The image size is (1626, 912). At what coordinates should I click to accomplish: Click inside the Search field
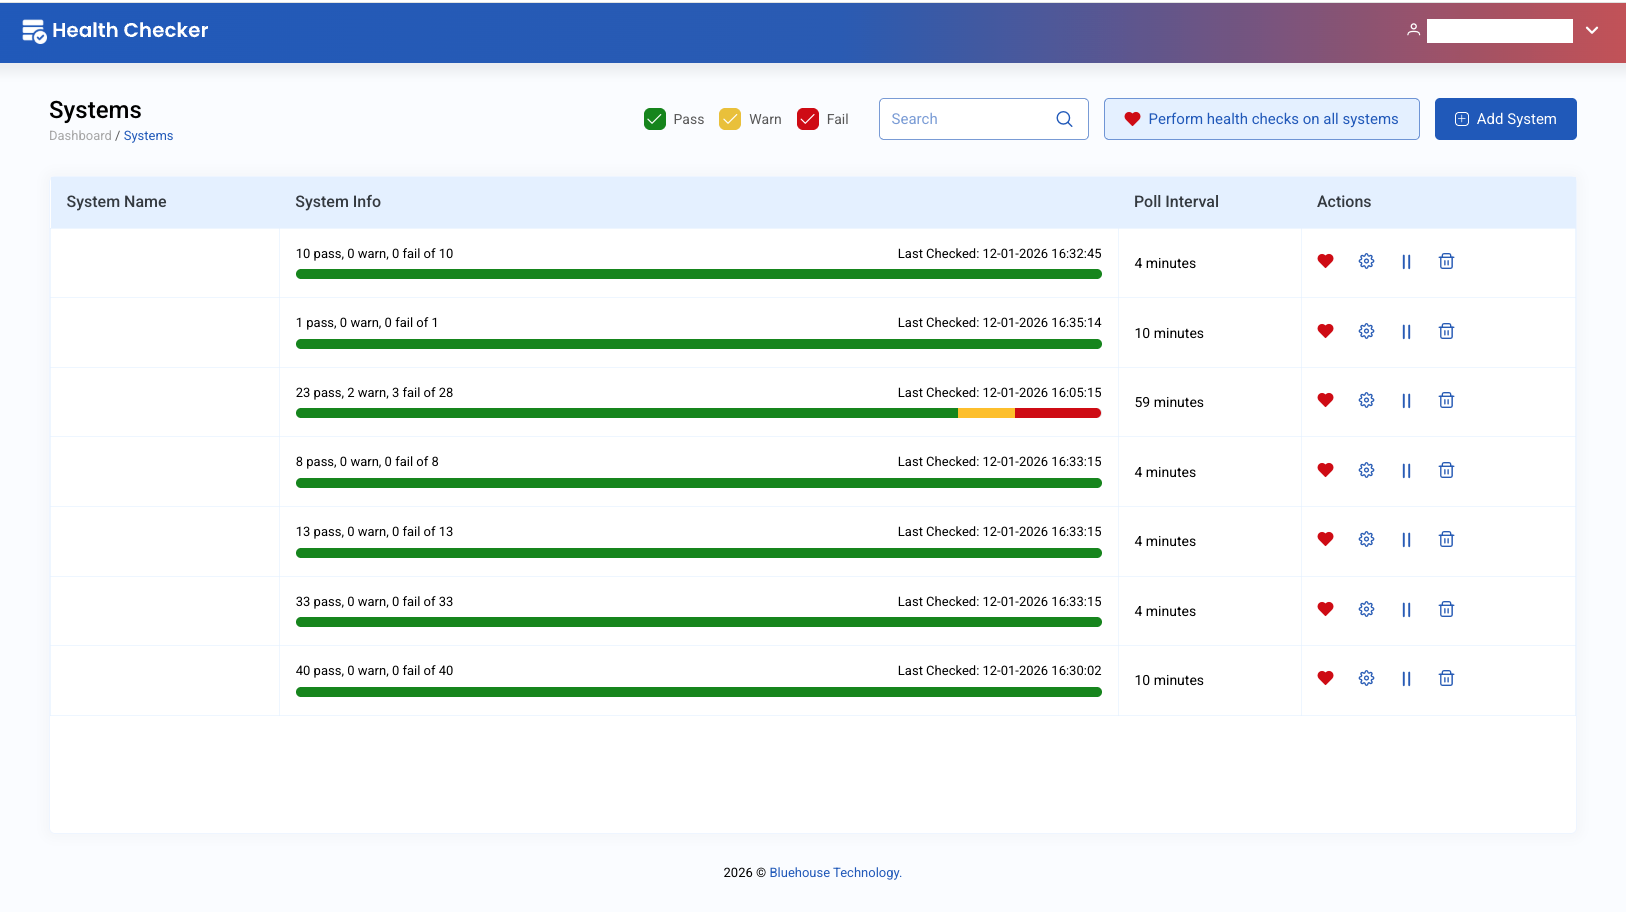960,118
